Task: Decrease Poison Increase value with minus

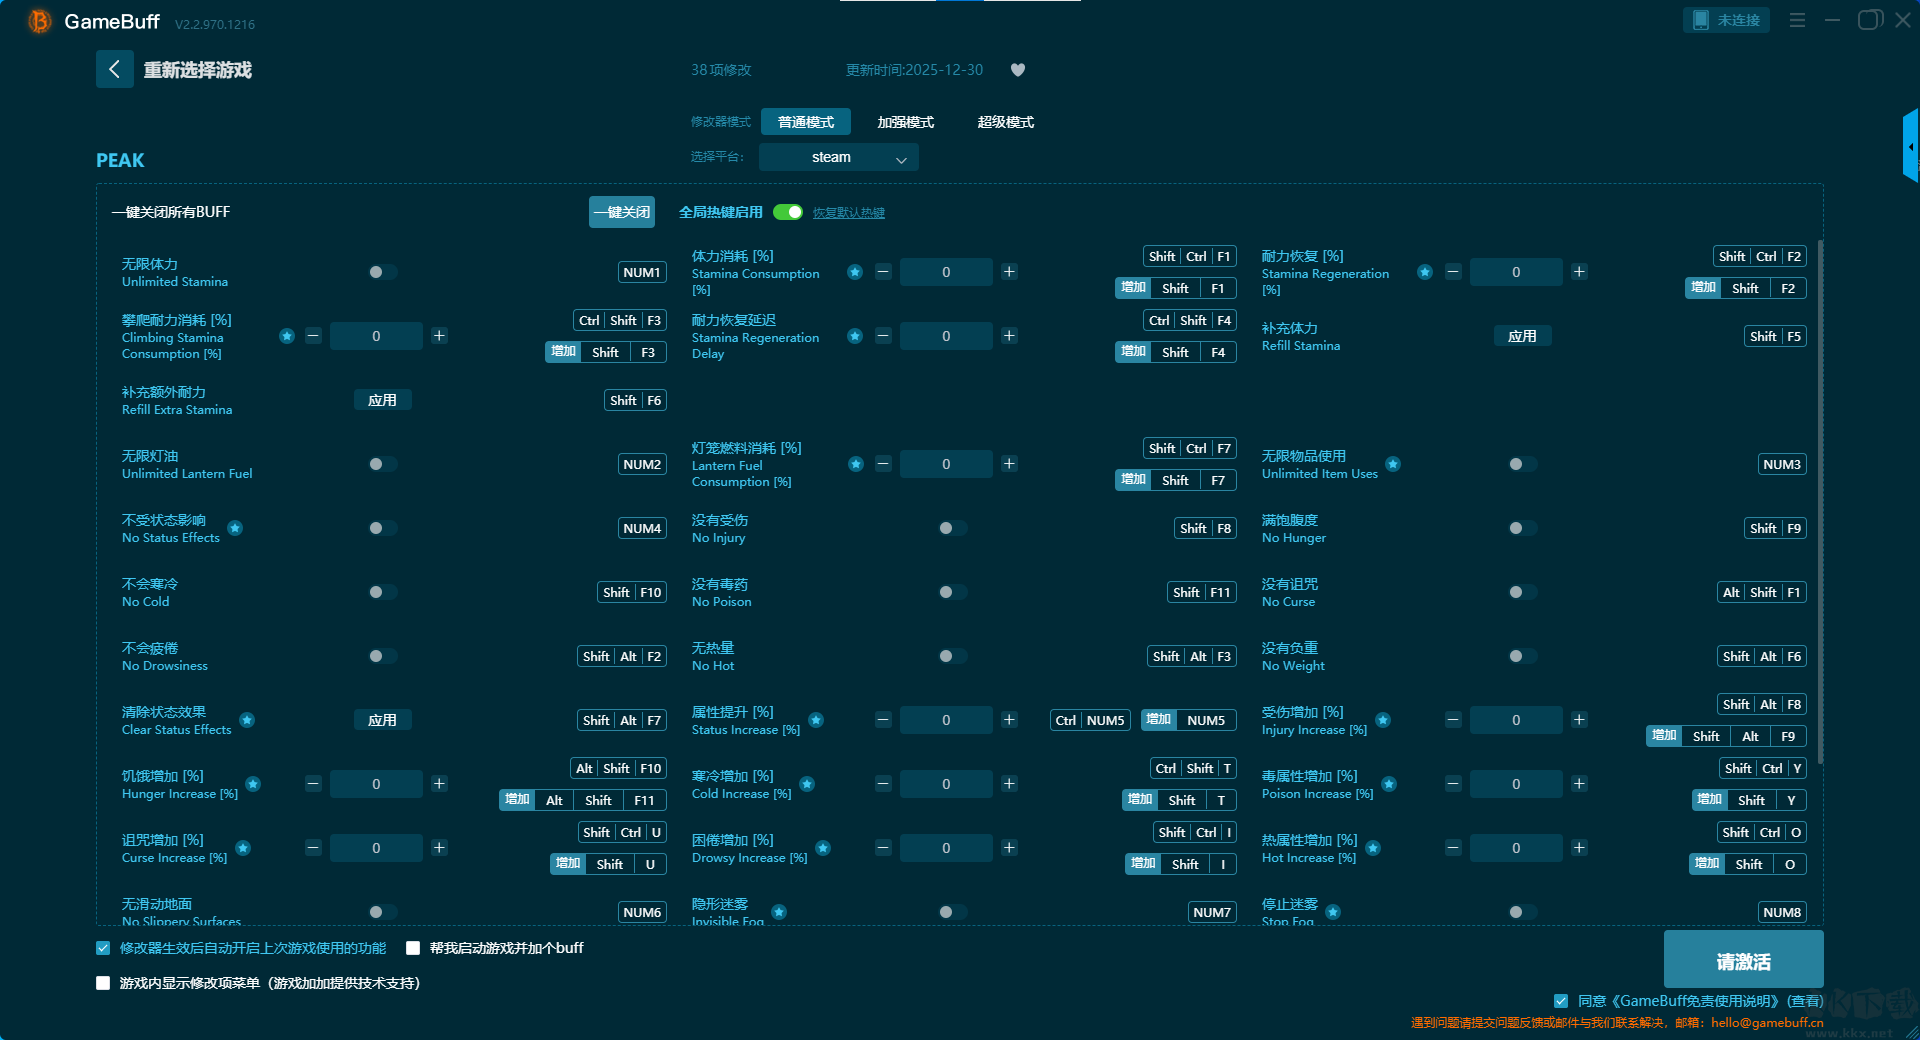Action: coord(1453,784)
